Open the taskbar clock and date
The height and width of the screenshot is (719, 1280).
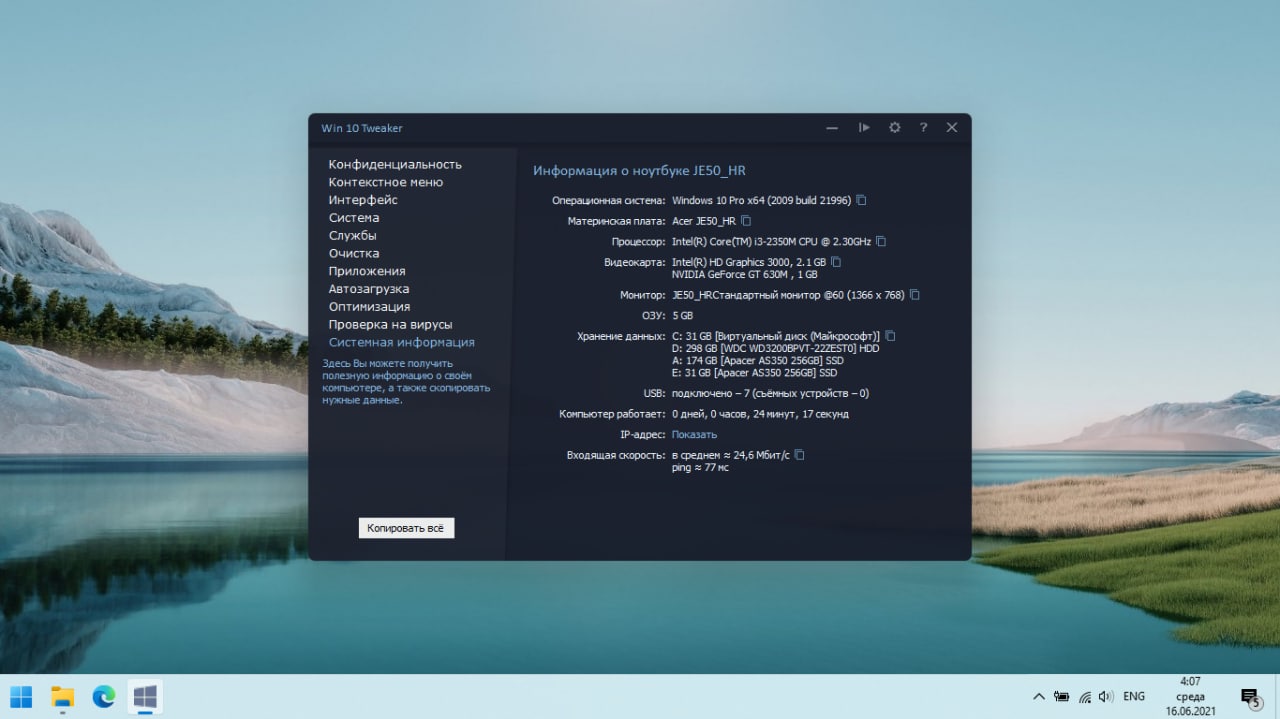tap(1190, 696)
